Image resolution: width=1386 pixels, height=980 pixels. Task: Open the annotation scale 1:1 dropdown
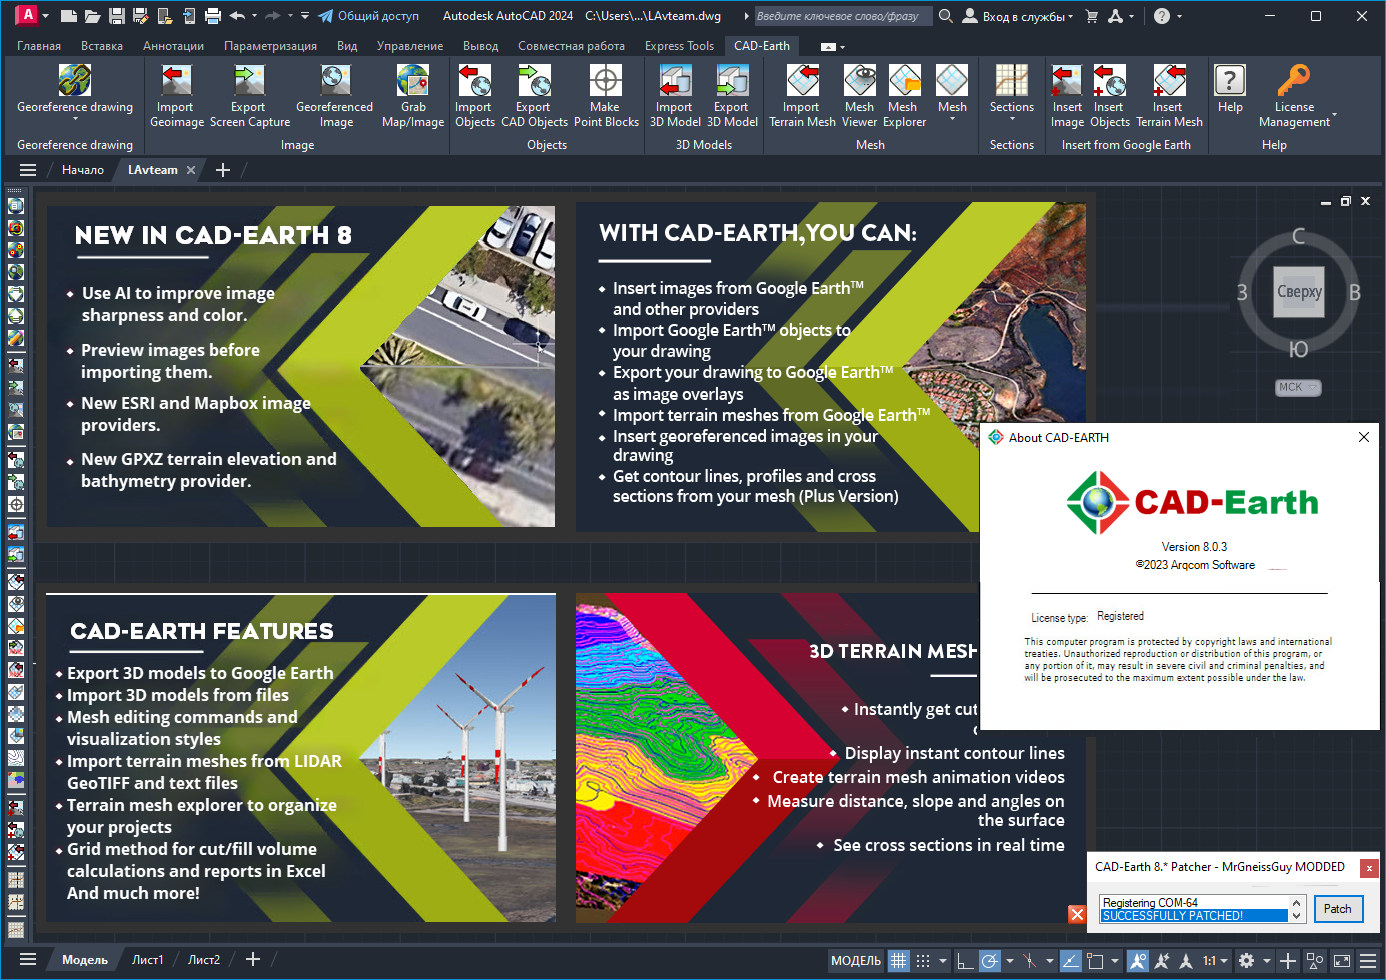[x=1215, y=960]
